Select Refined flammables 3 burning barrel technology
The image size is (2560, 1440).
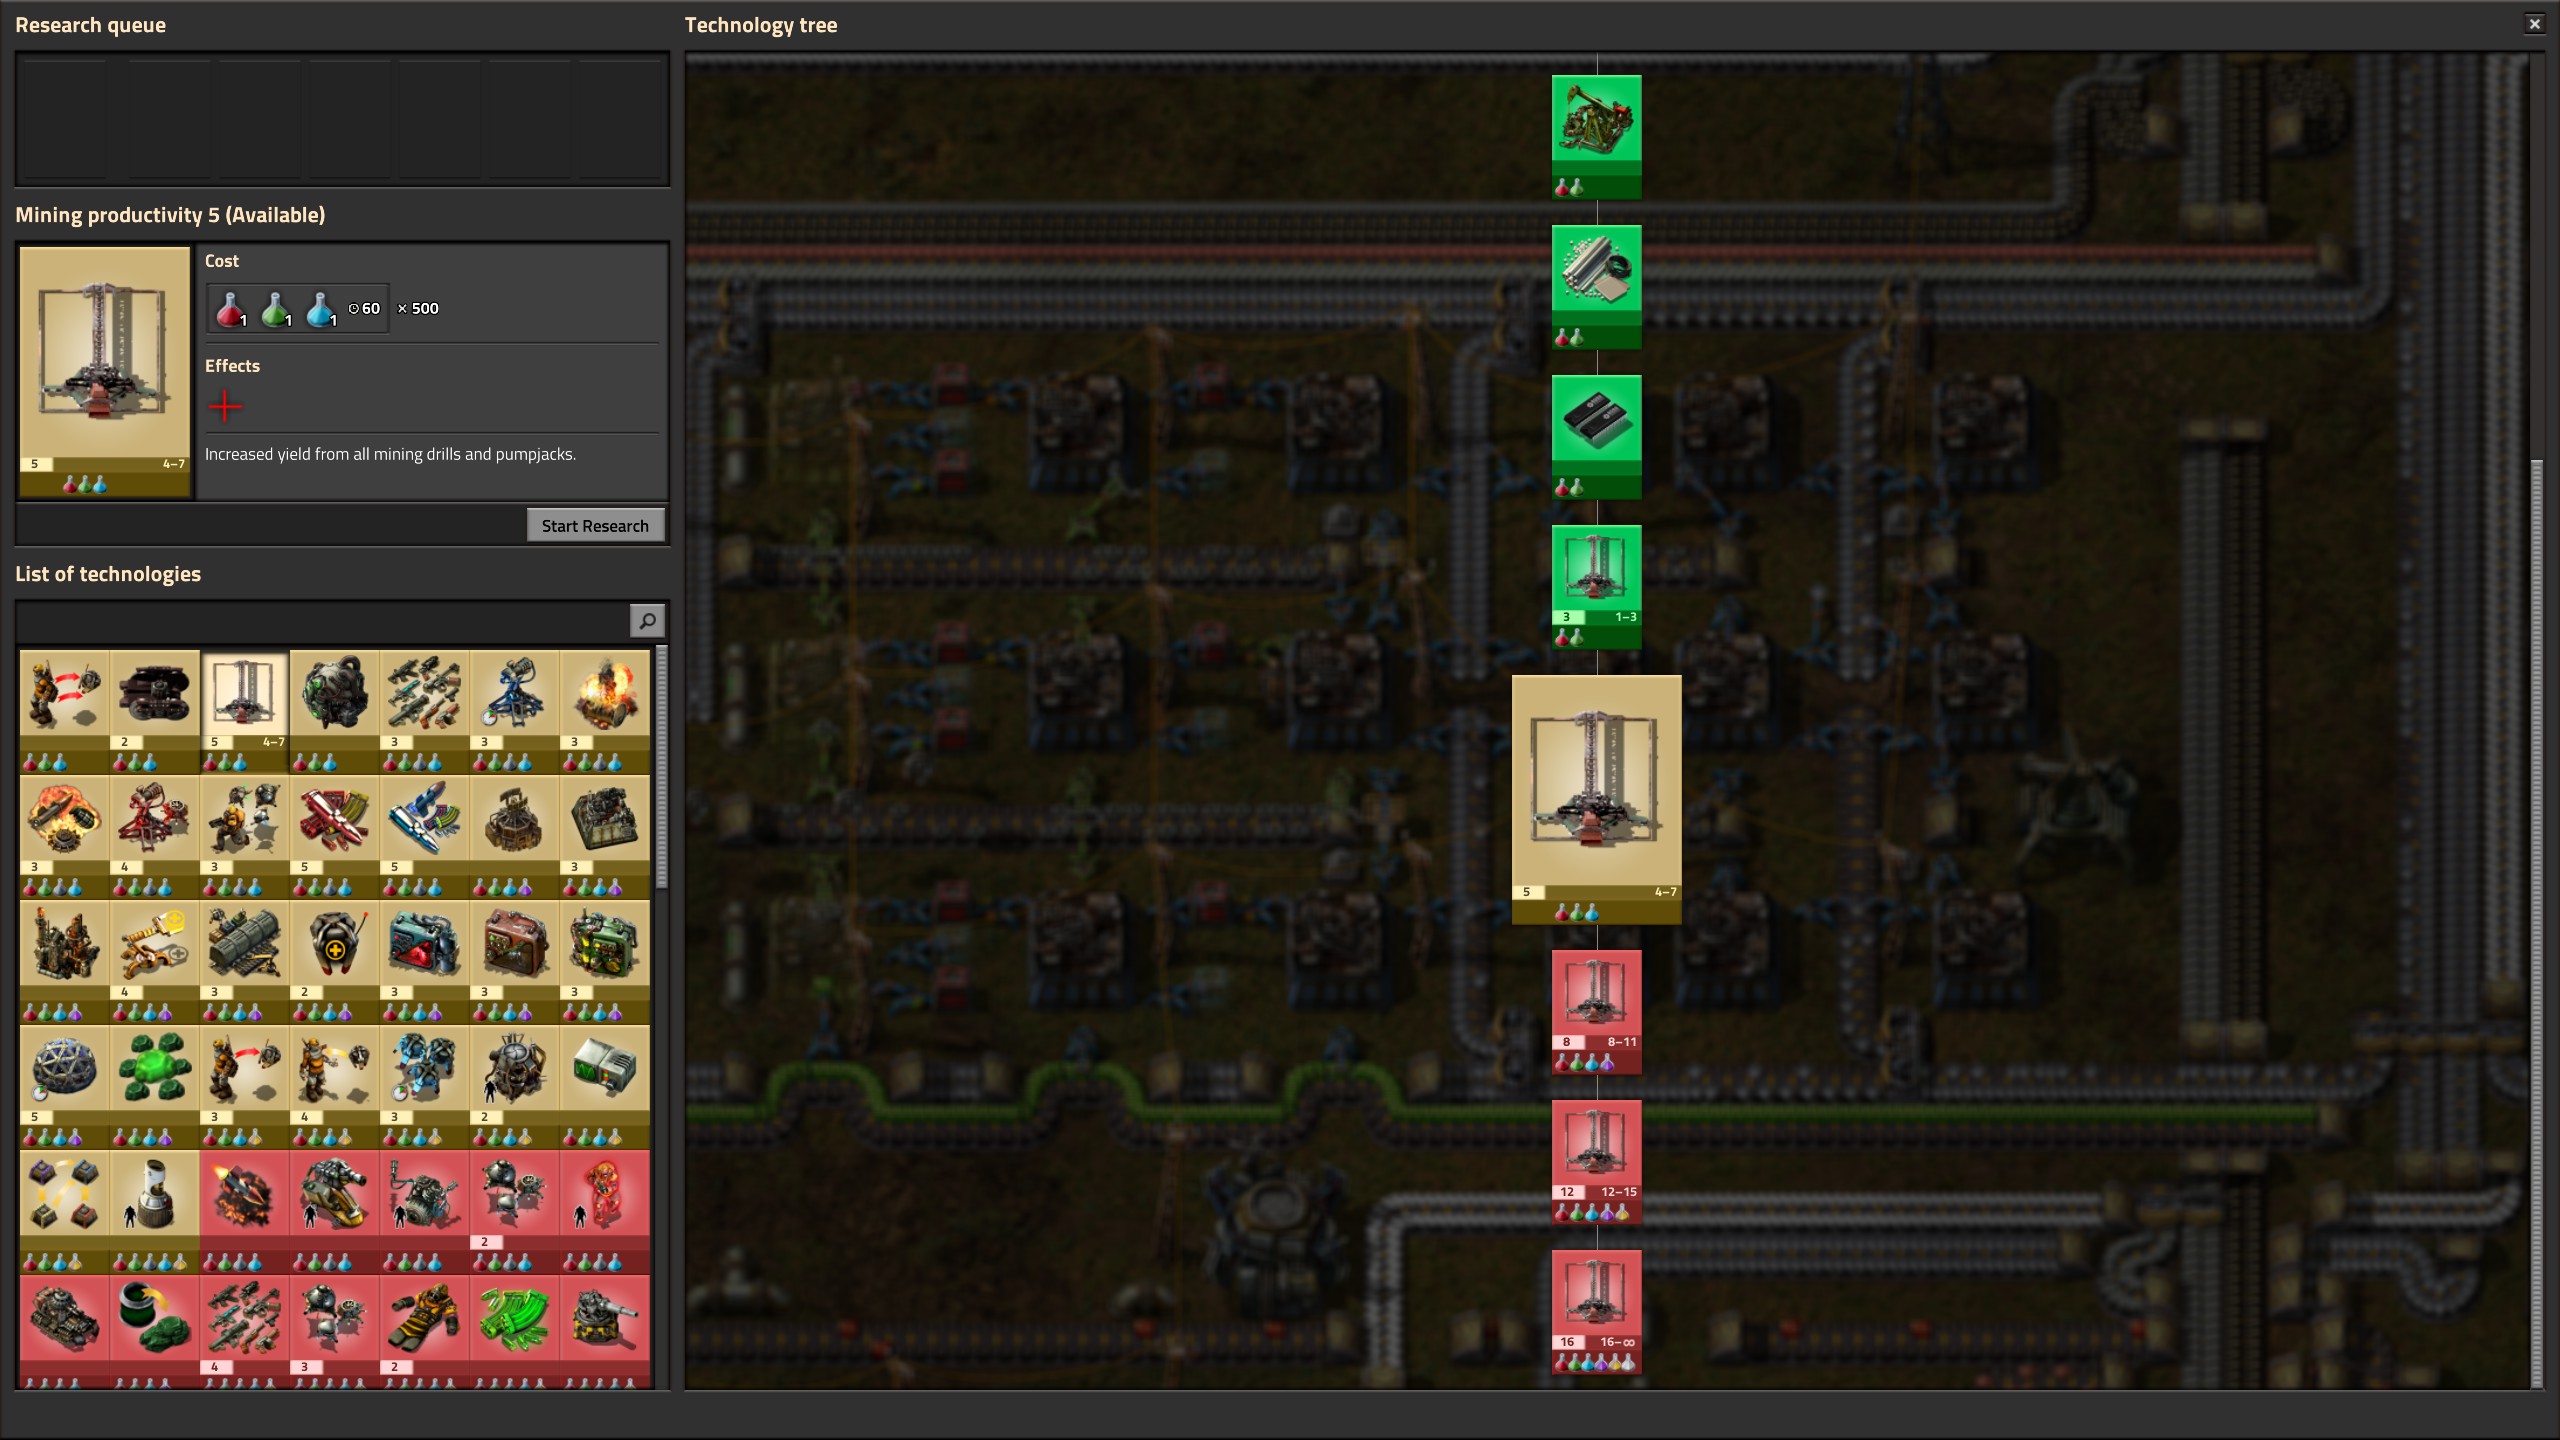(x=605, y=712)
